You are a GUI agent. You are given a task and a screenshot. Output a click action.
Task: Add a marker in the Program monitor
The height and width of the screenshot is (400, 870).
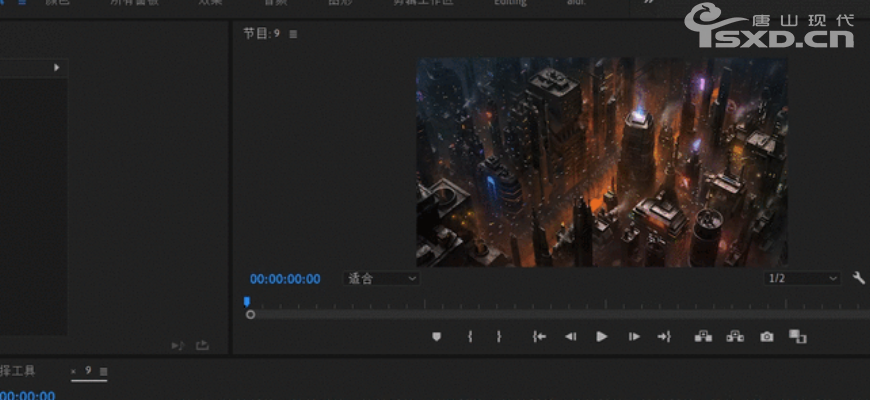click(x=436, y=336)
